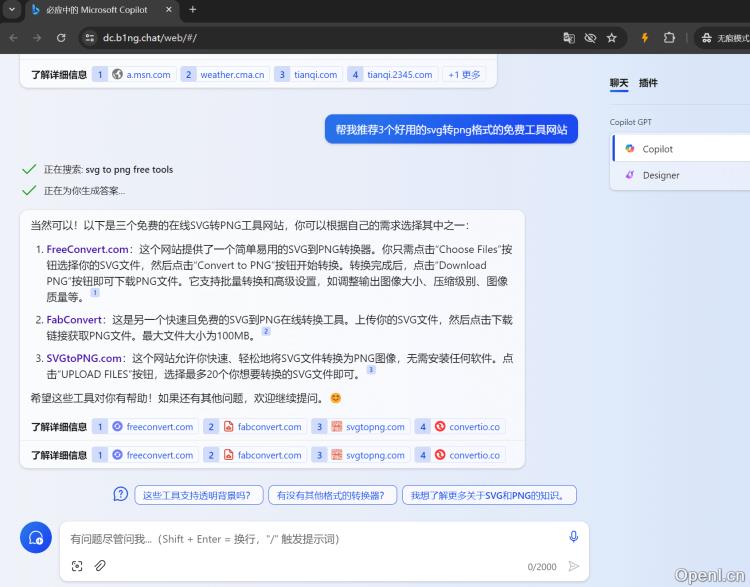
Task: Open a.msn.com source link
Action: click(x=134, y=75)
